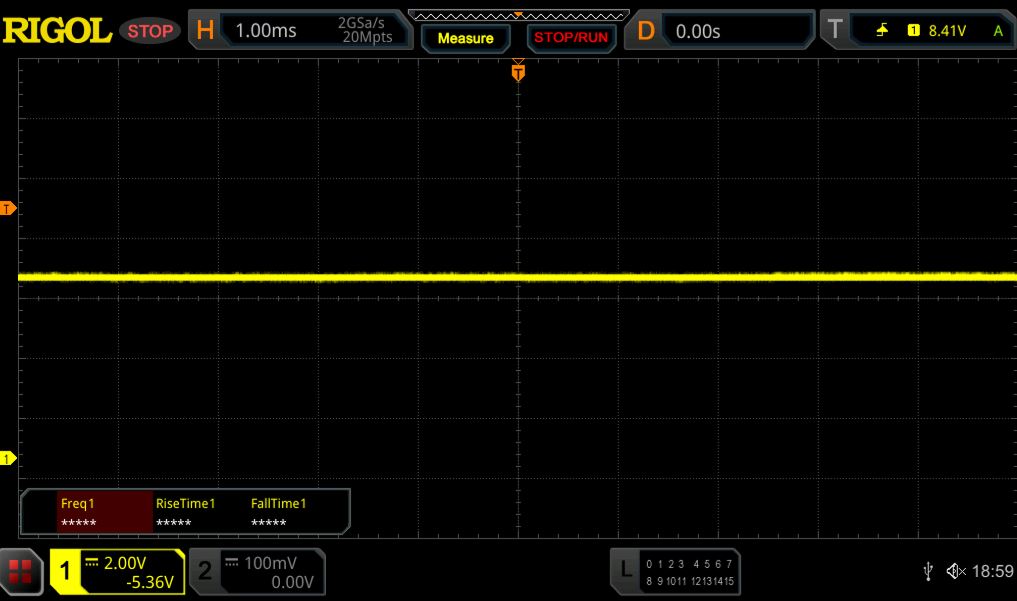Viewport: 1017px width, 601px height.
Task: Open the horizontal H timebase label
Action: click(x=205, y=30)
